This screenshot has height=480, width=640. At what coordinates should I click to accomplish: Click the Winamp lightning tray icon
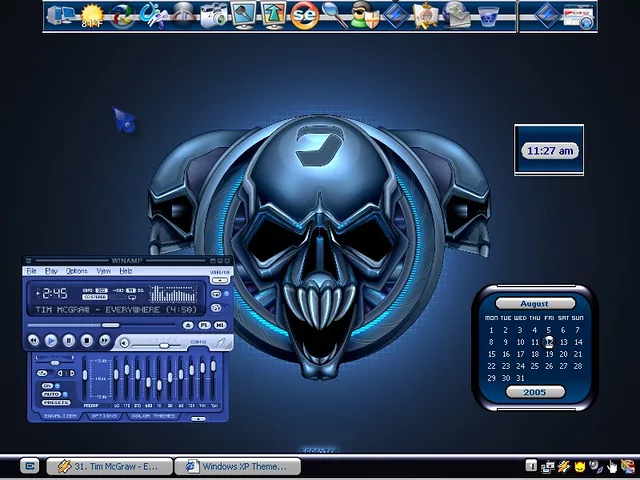564,466
